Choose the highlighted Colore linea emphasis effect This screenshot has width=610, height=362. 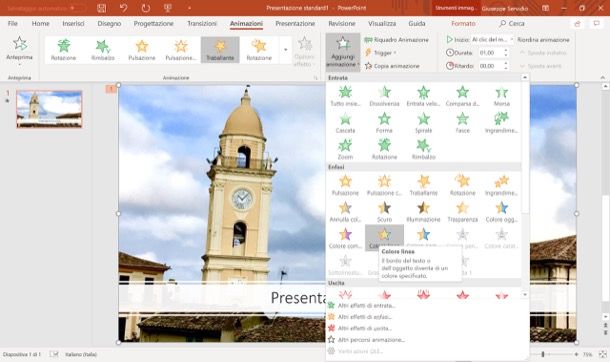click(384, 238)
